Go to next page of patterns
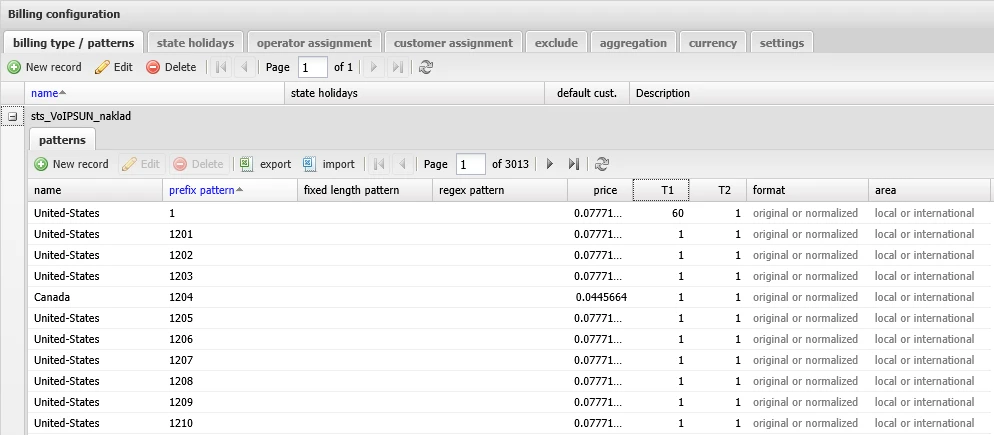Viewport: 994px width, 435px height. point(550,164)
